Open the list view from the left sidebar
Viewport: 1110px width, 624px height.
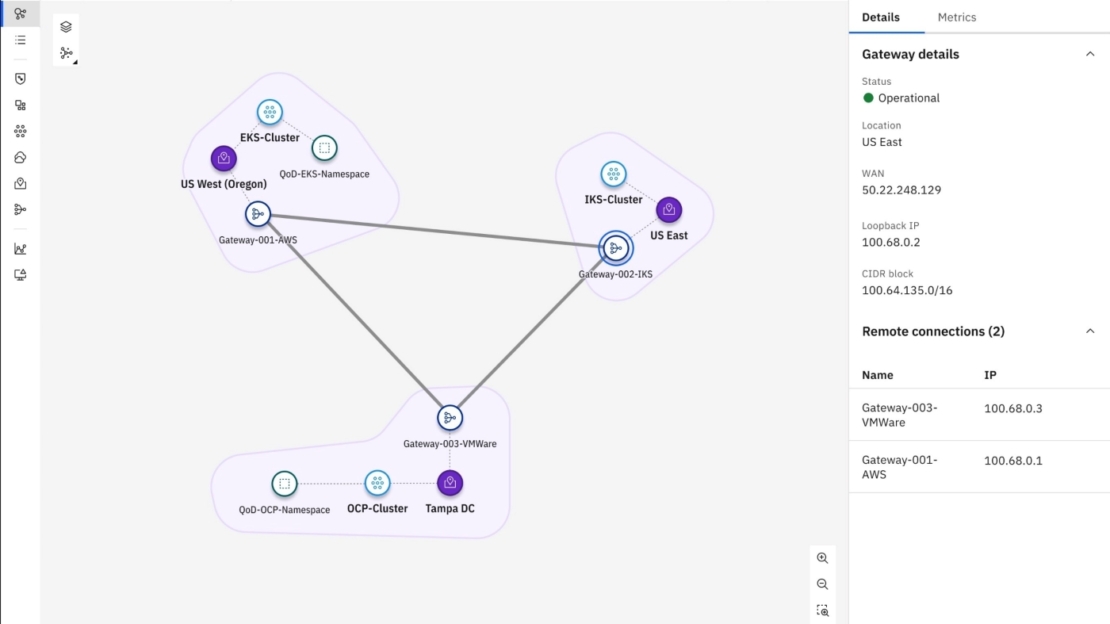(20, 40)
